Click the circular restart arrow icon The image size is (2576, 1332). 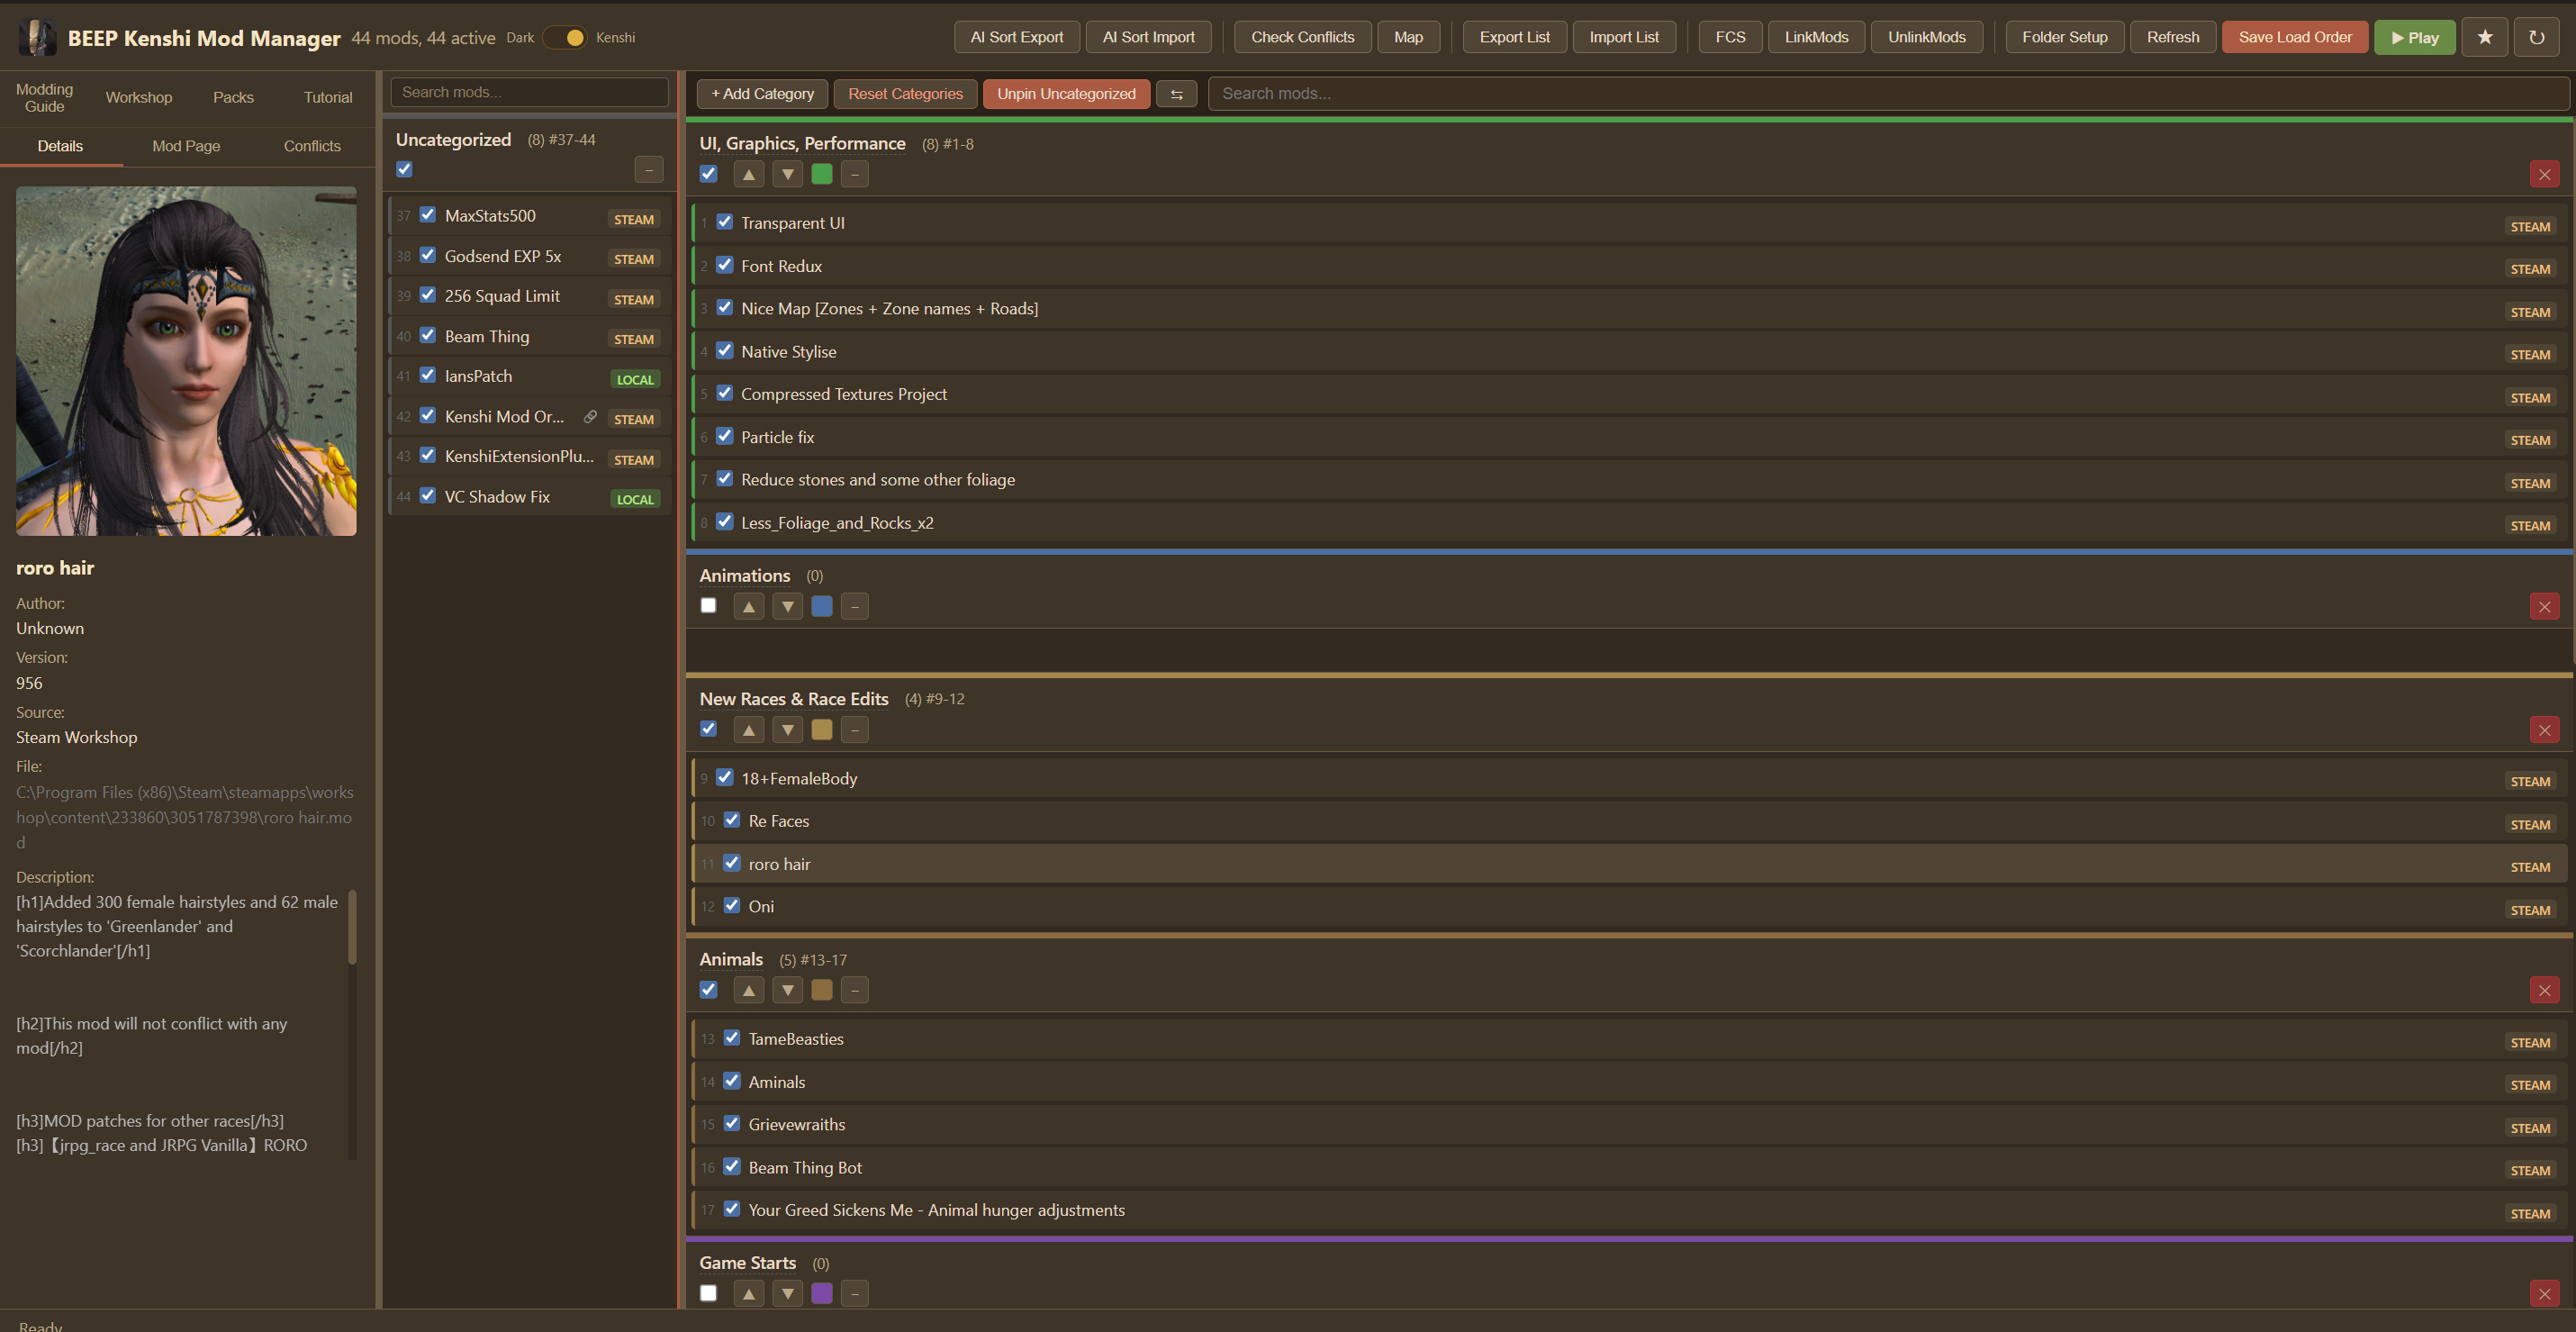(2536, 37)
